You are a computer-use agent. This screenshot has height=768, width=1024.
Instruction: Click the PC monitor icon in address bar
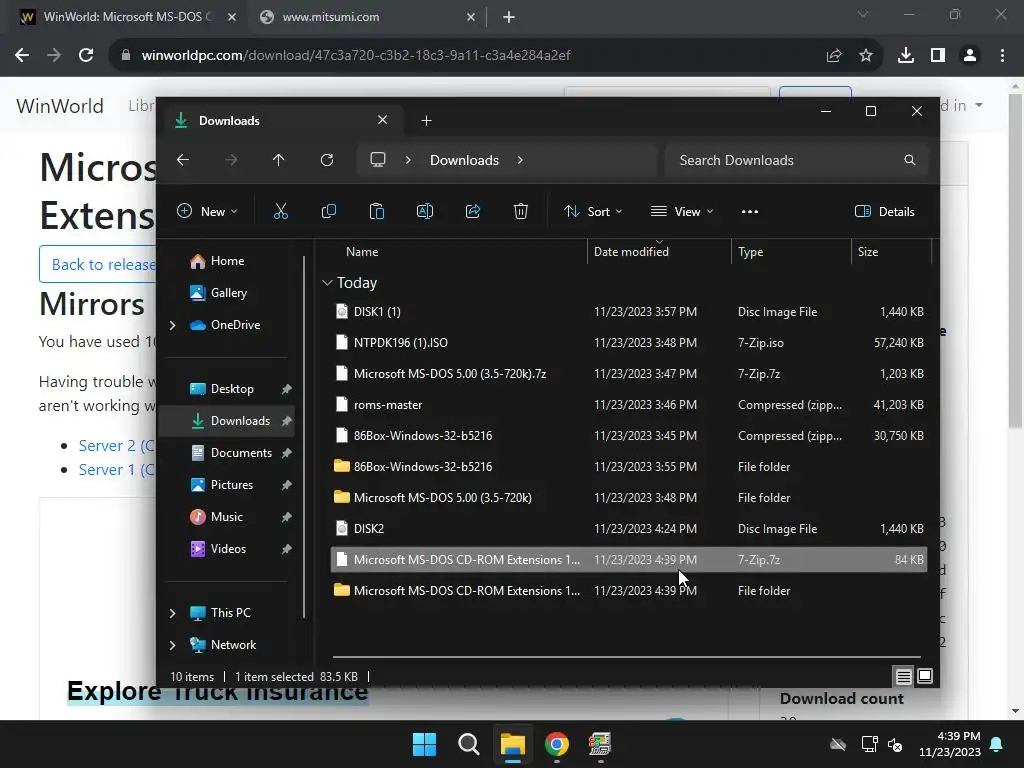[x=377, y=160]
